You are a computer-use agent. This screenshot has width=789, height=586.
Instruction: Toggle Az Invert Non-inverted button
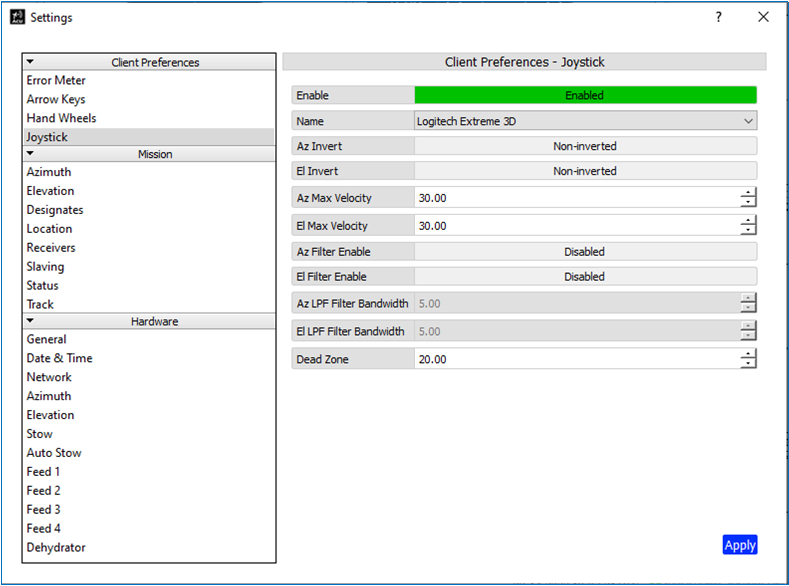[585, 146]
